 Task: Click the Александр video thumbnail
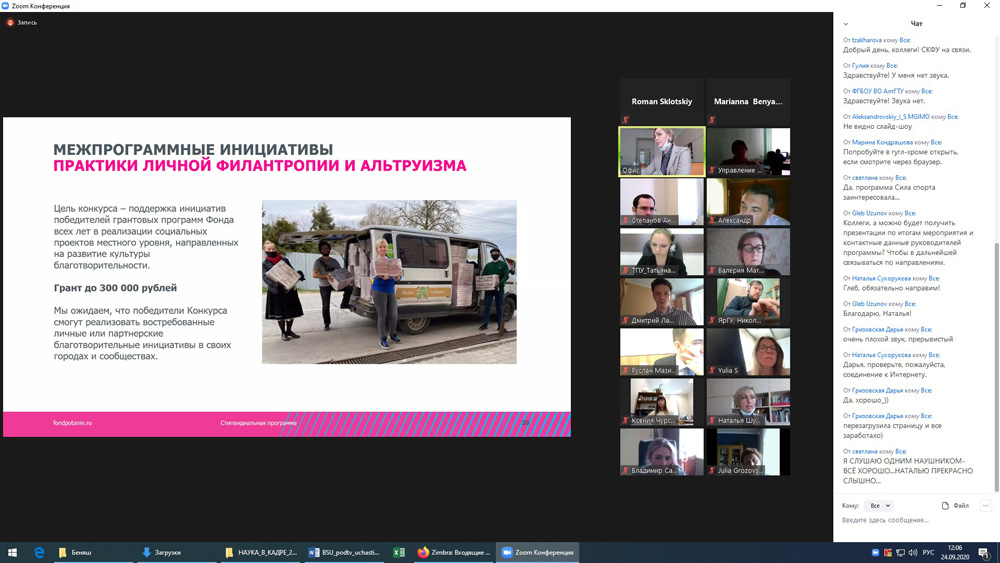point(748,202)
